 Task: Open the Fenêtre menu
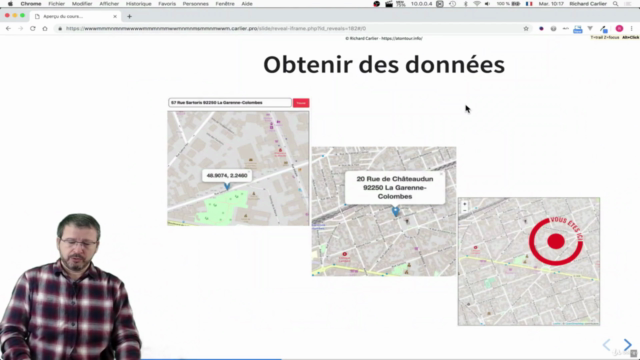(x=225, y=4)
